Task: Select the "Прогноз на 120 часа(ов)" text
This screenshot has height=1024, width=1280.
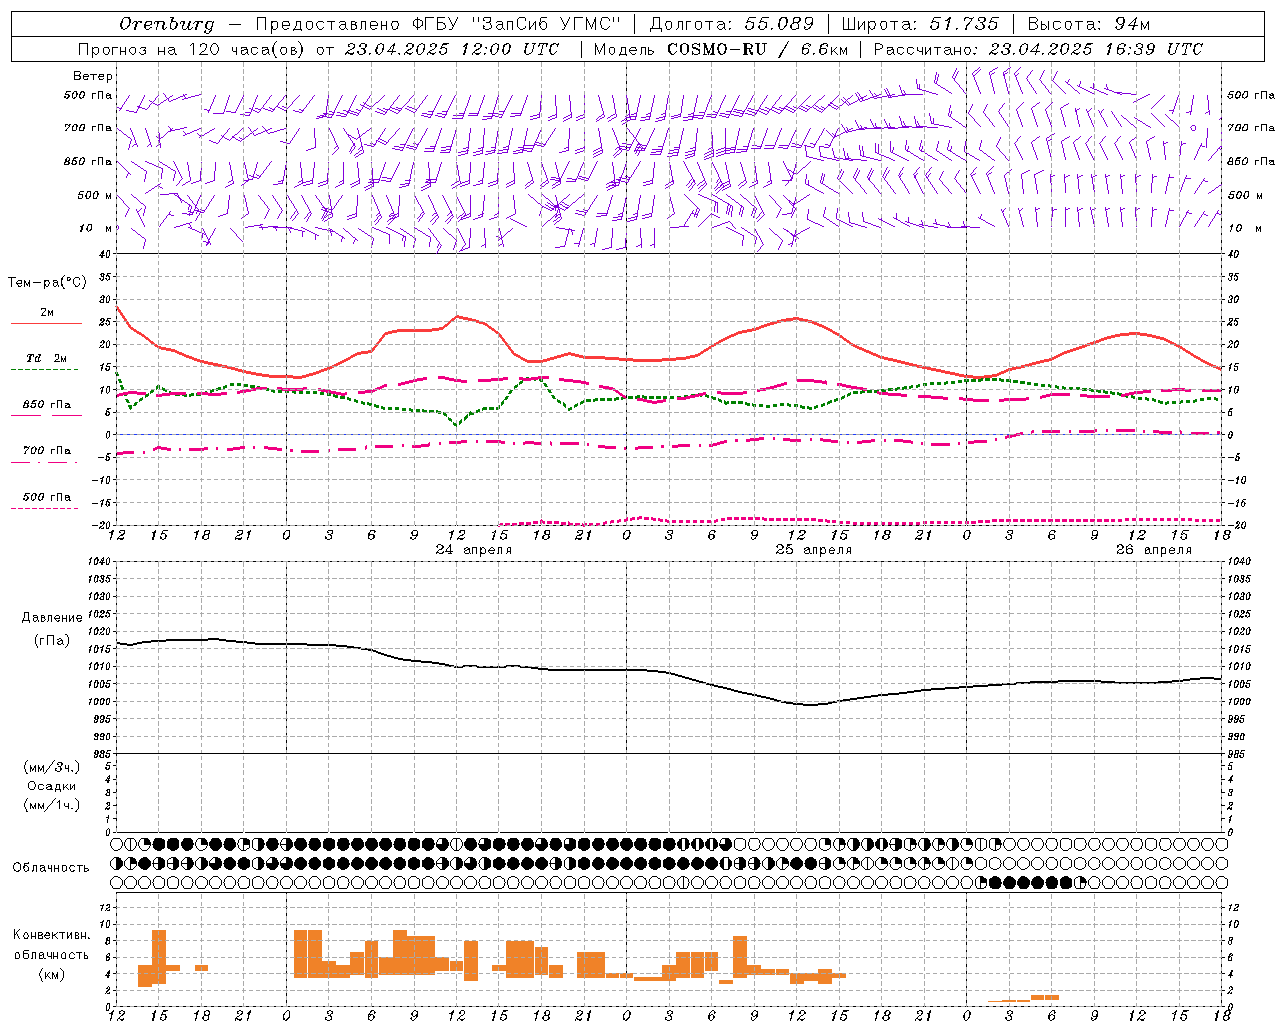Action: pyautogui.click(x=193, y=49)
